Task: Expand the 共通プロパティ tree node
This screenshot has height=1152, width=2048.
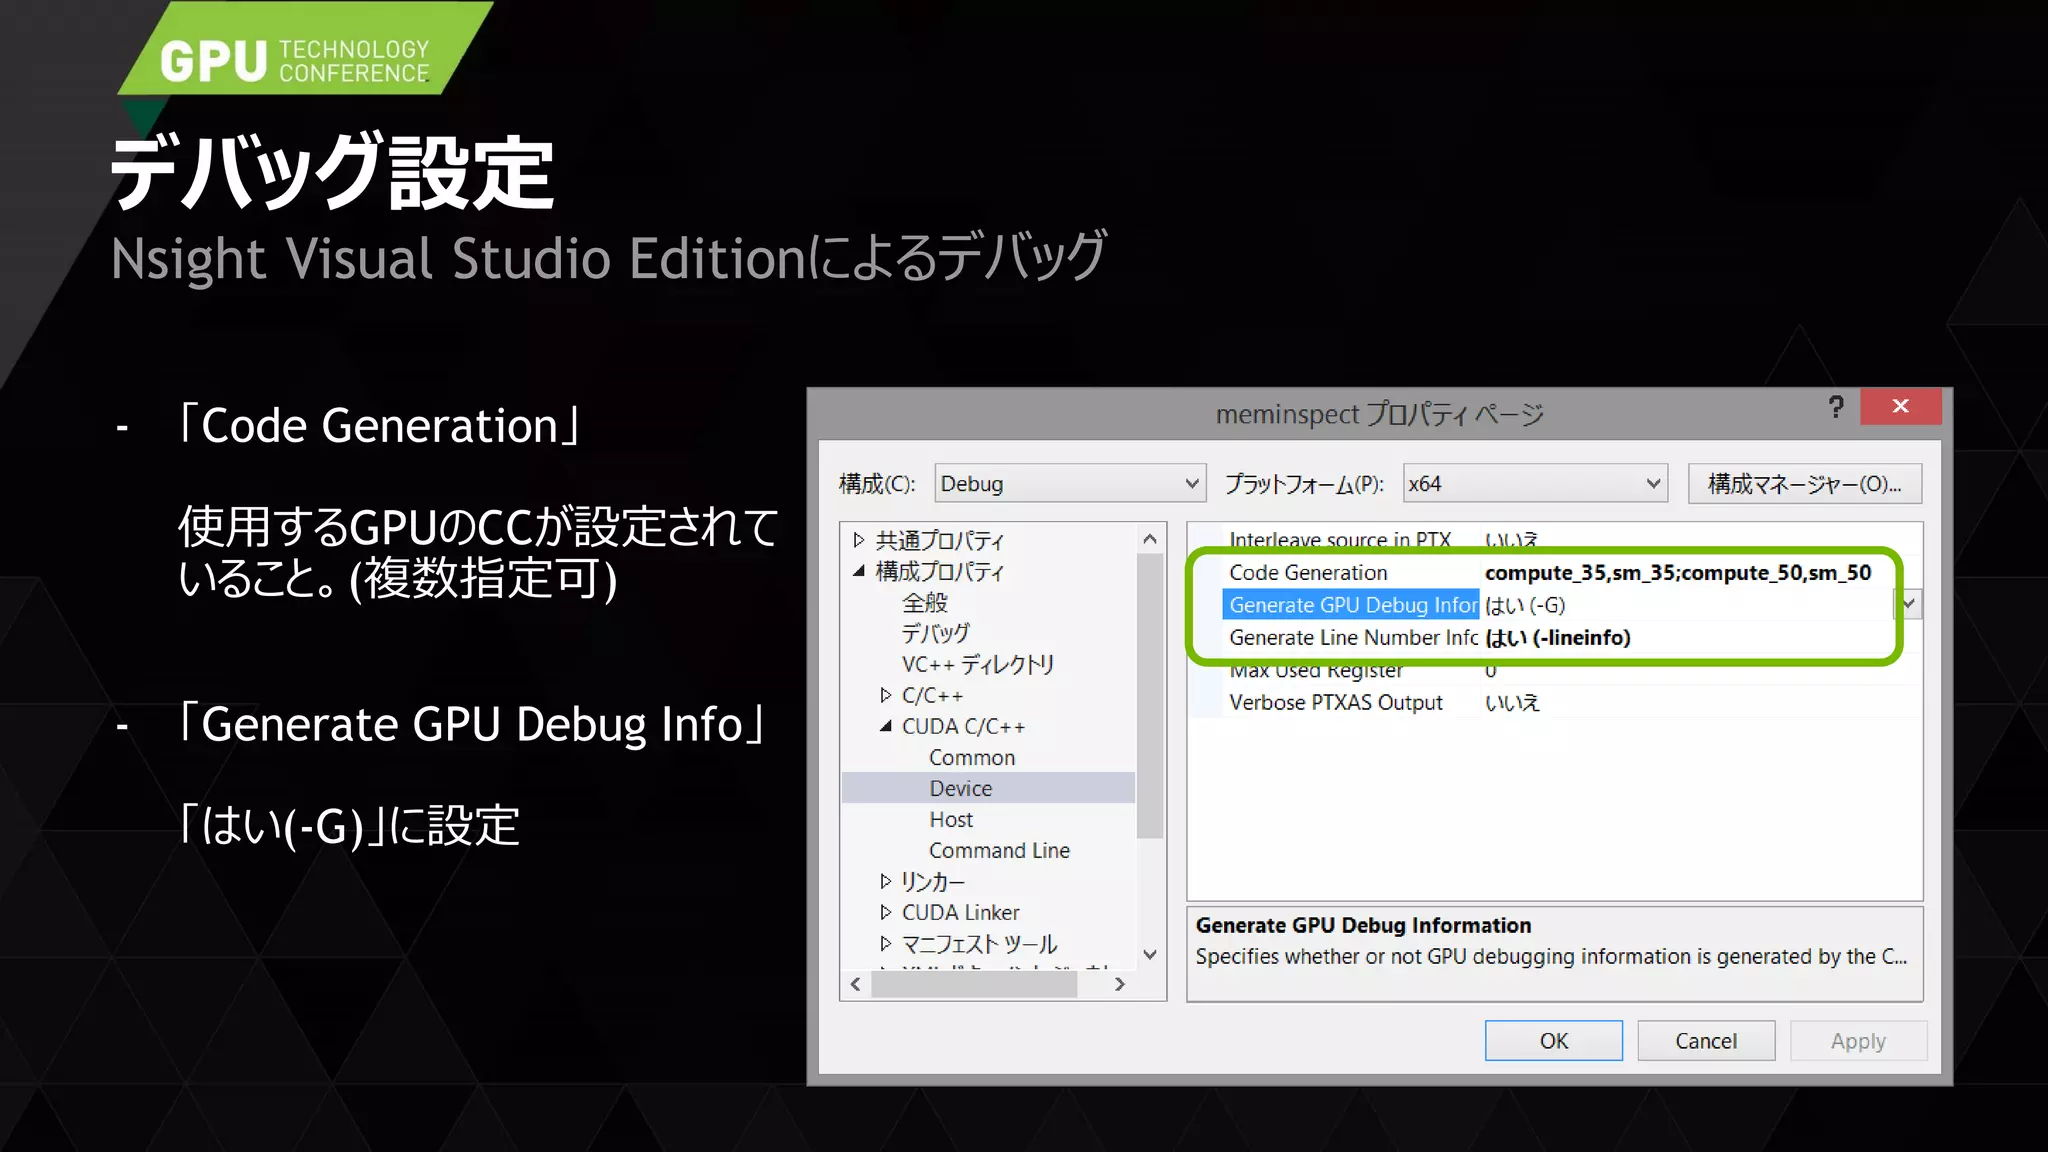Action: coord(858,540)
